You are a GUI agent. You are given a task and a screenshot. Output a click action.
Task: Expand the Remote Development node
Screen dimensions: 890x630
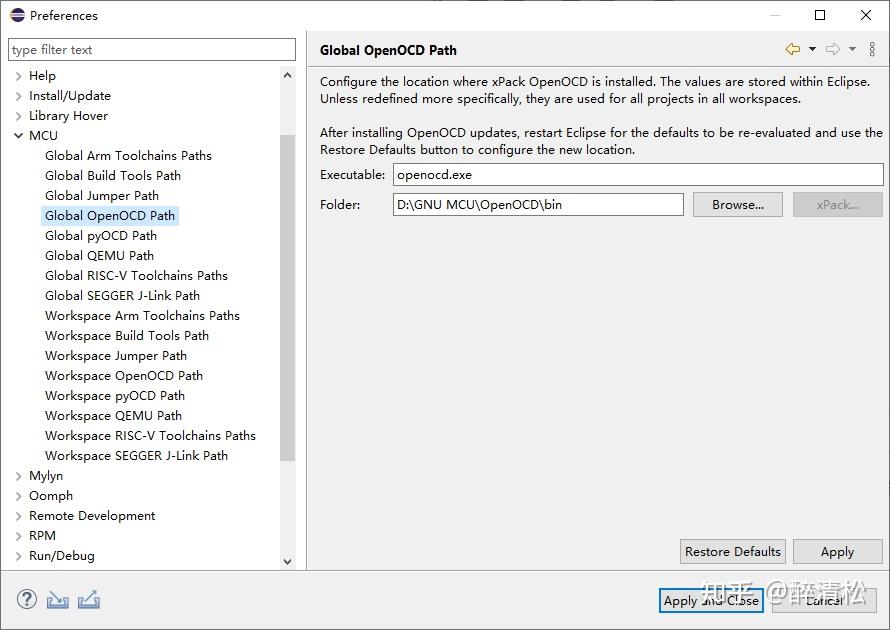(19, 516)
